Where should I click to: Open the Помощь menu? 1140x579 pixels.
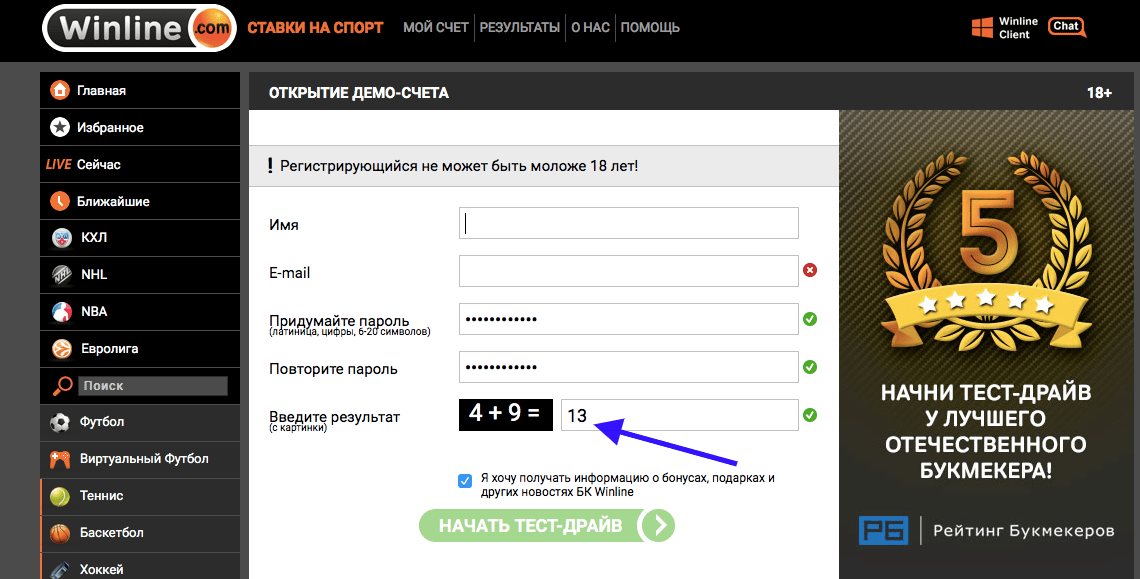[650, 28]
